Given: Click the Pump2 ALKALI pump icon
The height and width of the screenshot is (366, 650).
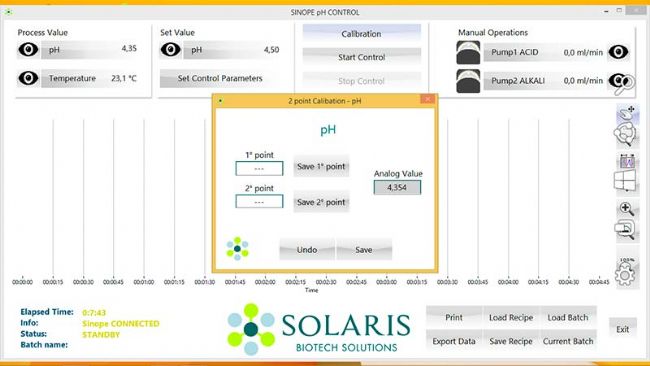Looking at the screenshot, I should [468, 81].
